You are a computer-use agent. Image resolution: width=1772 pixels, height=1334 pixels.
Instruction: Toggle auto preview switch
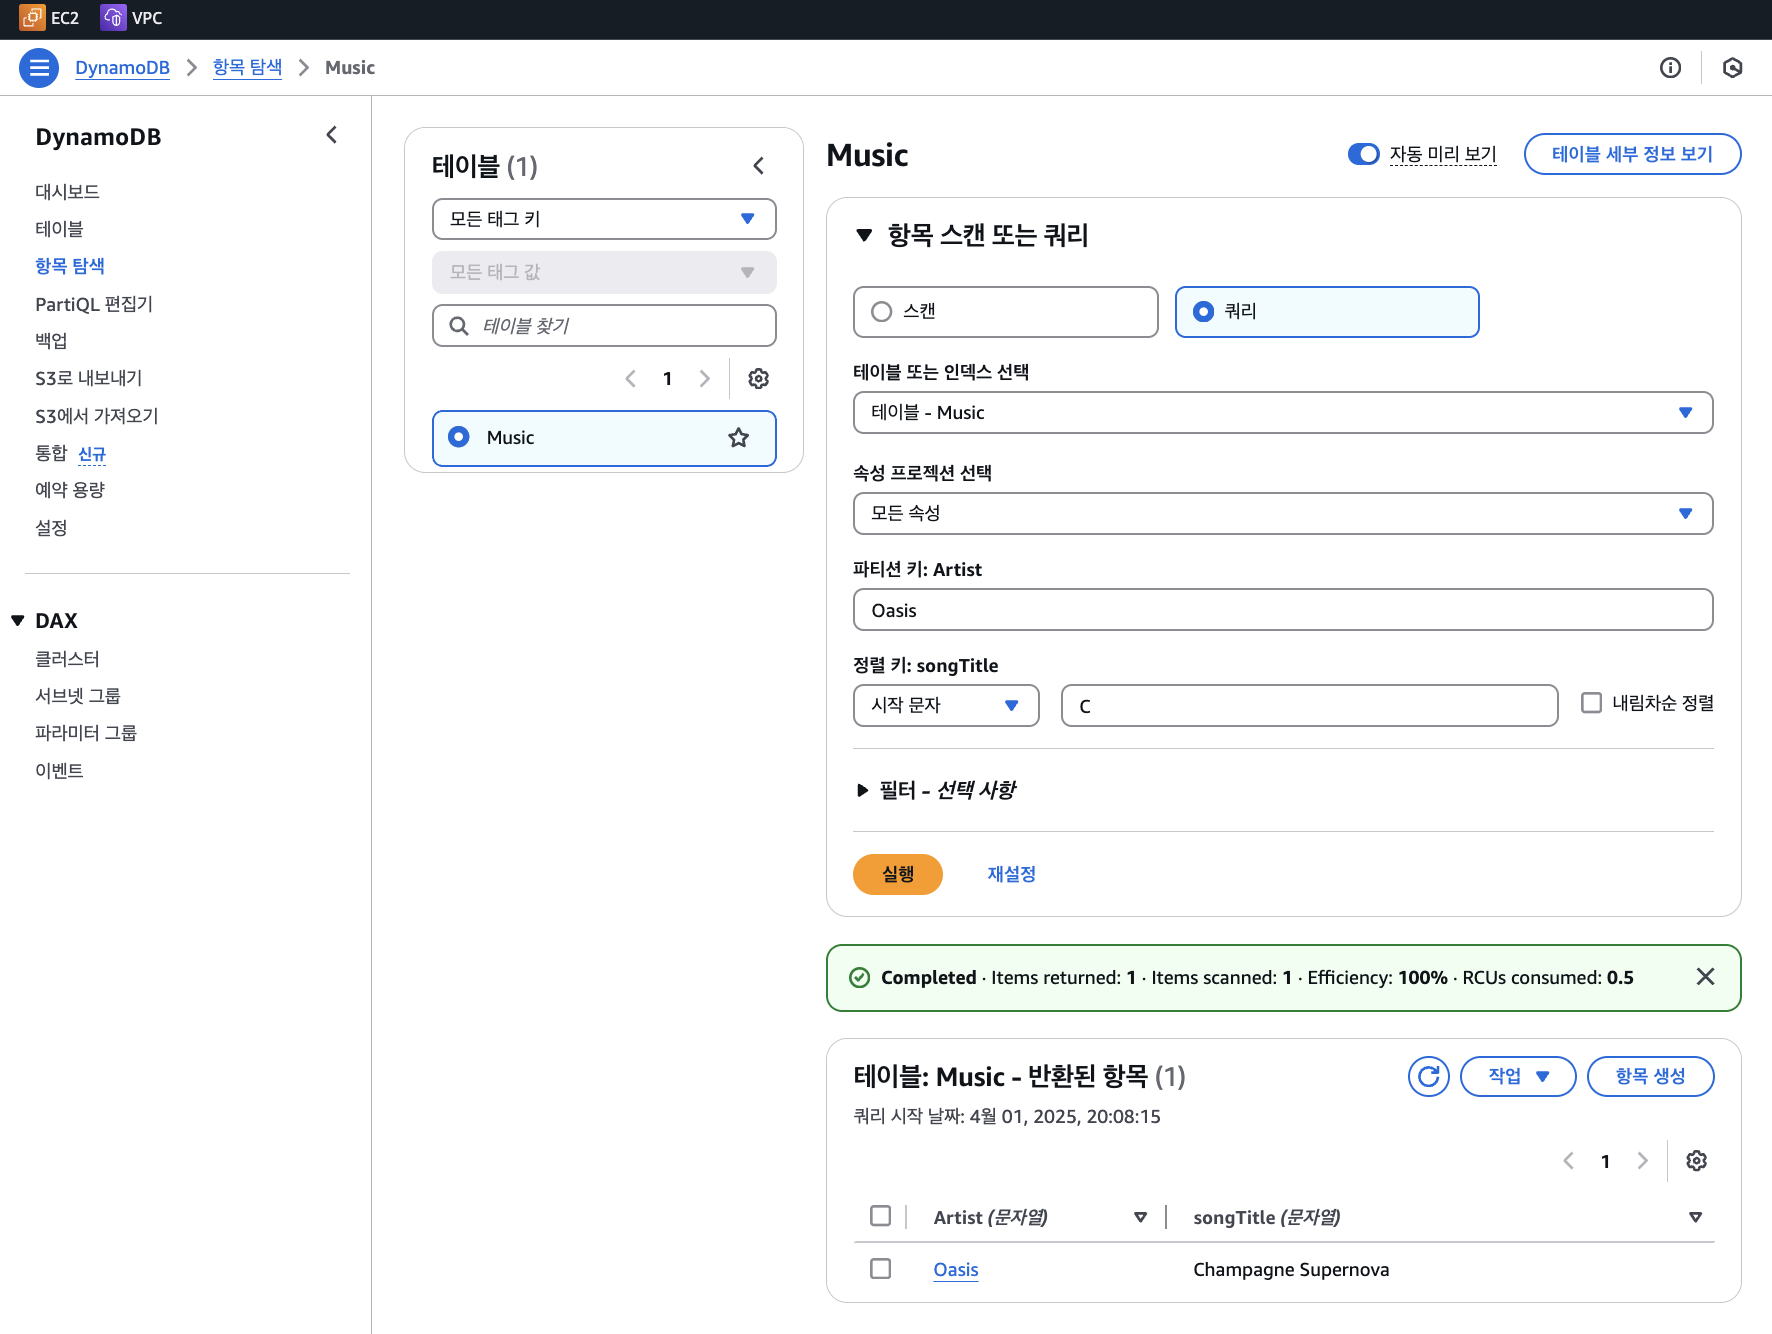(1363, 154)
